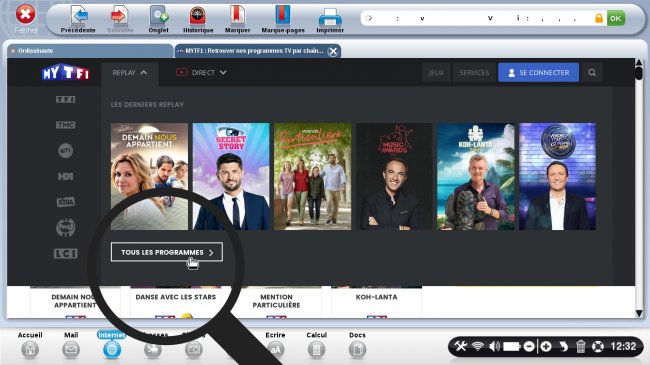This screenshot has height=365, width=650.
Task: Click the volume speaker tray icon
Action: [x=494, y=346]
